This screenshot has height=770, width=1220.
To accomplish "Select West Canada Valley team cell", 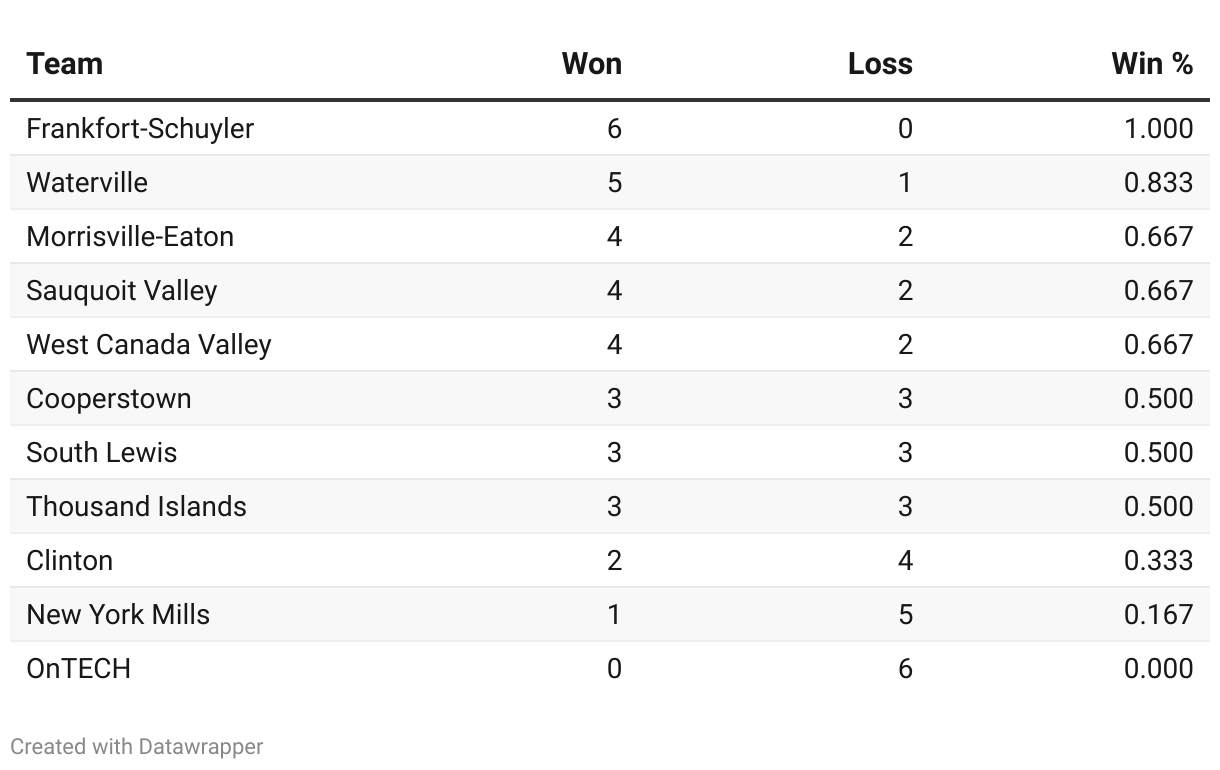I will [x=149, y=344].
